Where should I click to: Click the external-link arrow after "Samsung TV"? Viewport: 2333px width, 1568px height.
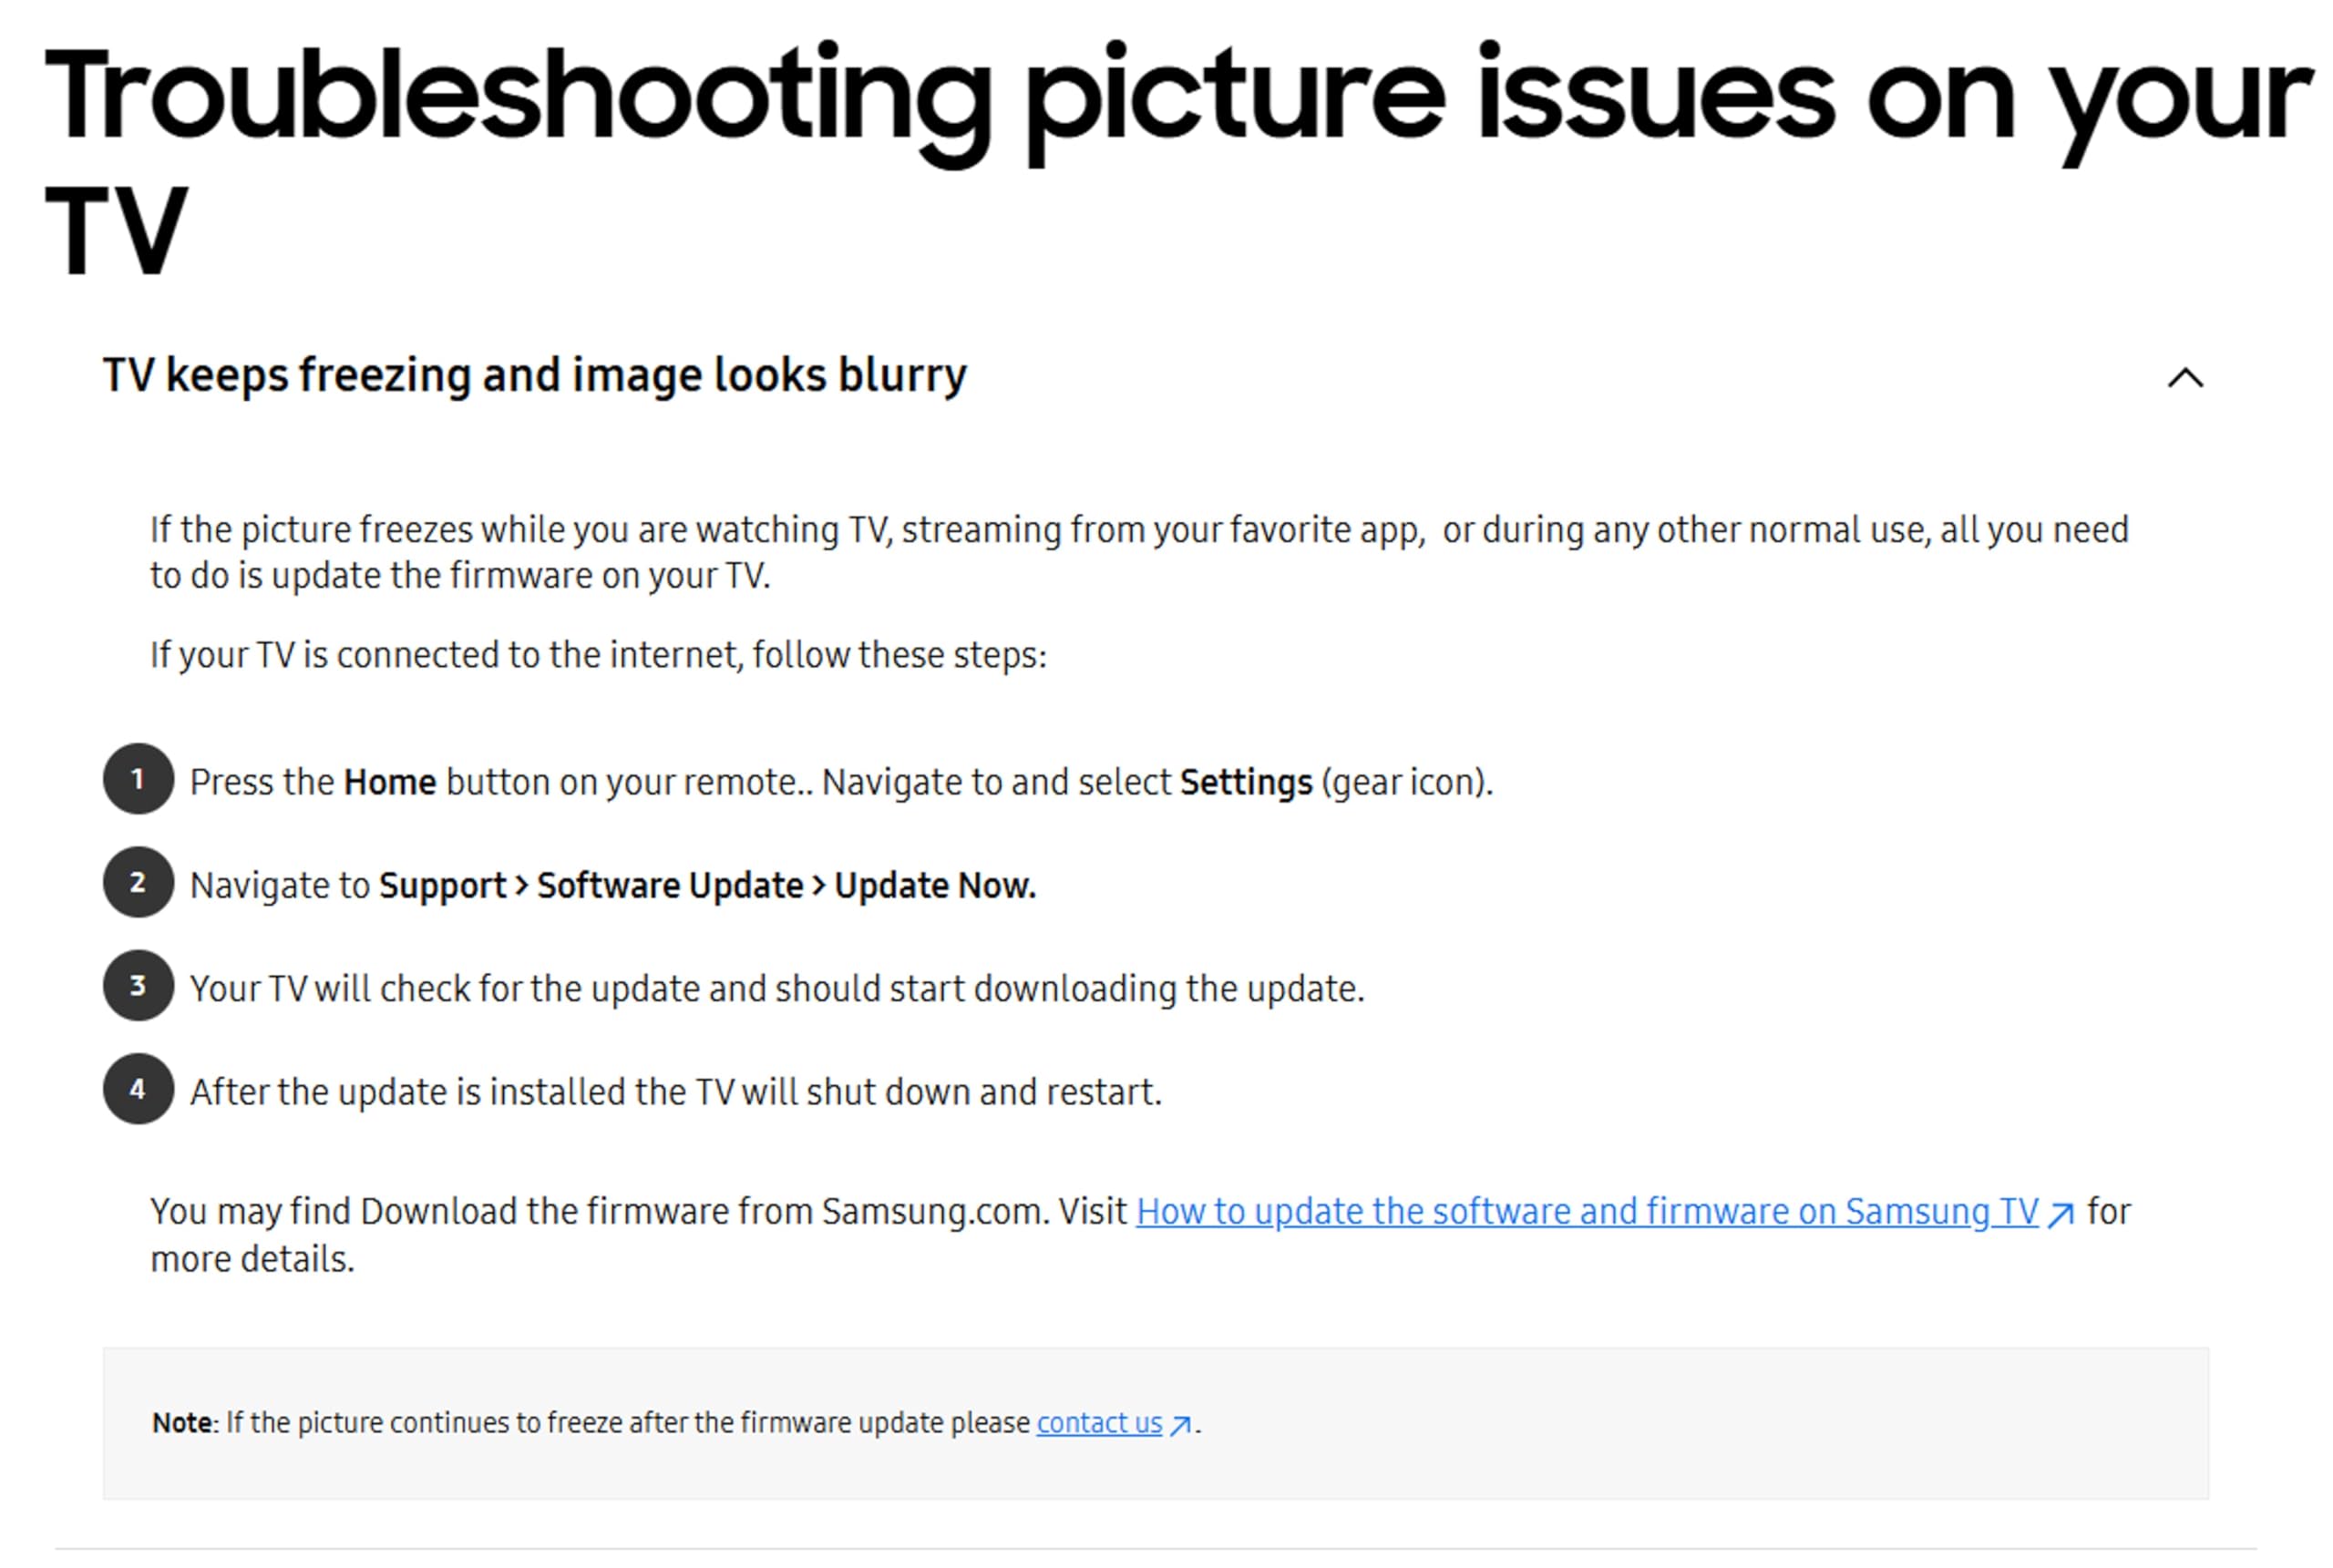2061,1214
